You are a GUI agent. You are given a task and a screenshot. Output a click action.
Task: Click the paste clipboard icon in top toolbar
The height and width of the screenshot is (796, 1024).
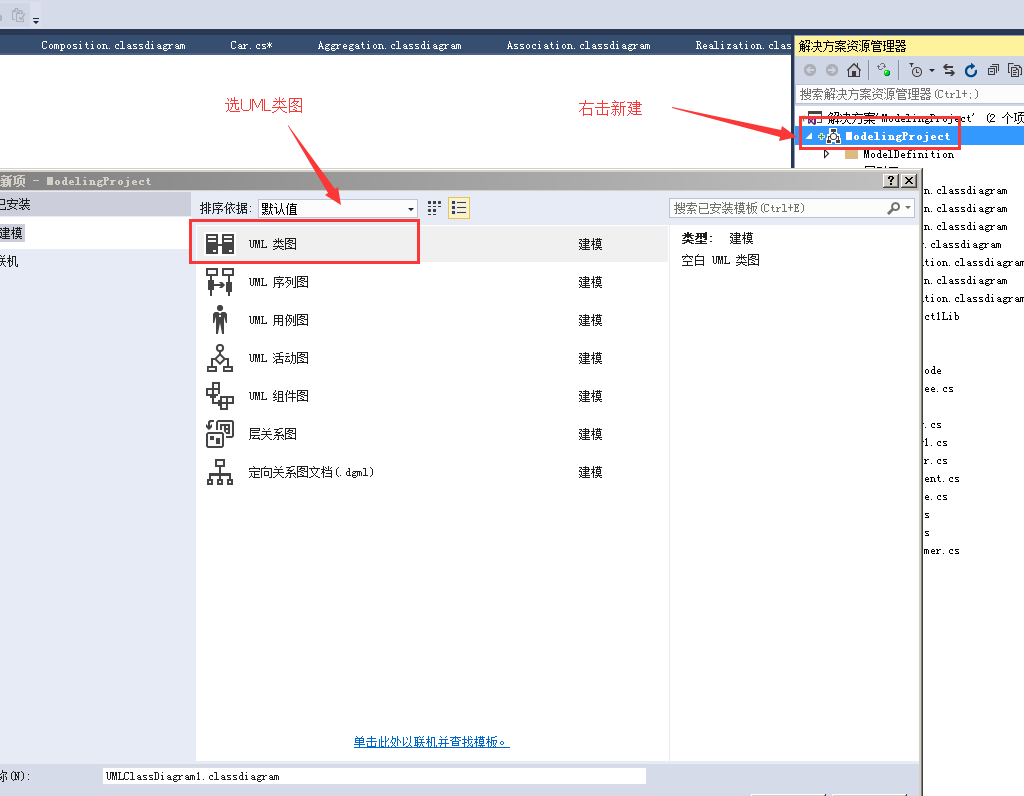click(18, 15)
